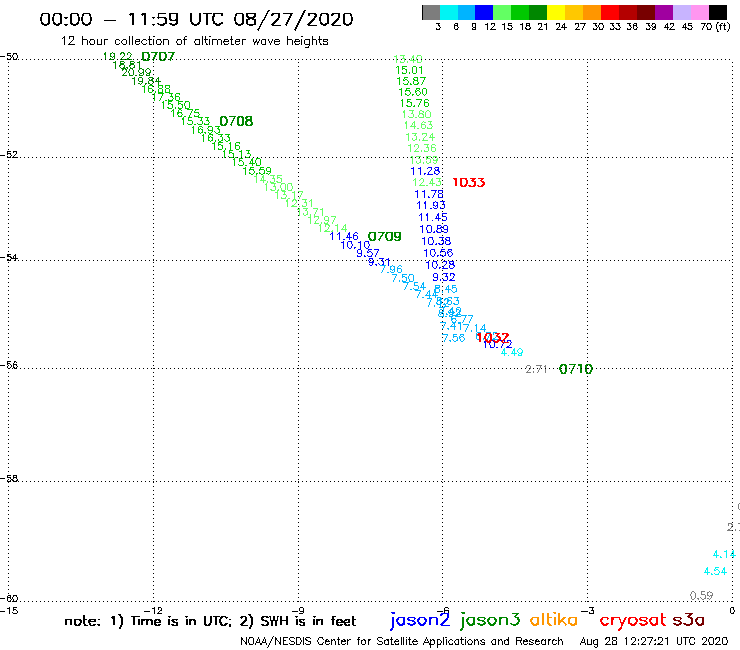The width and height of the screenshot is (740, 650).
Task: Select the '12 hour collection' subtitle text
Action: coord(194,42)
